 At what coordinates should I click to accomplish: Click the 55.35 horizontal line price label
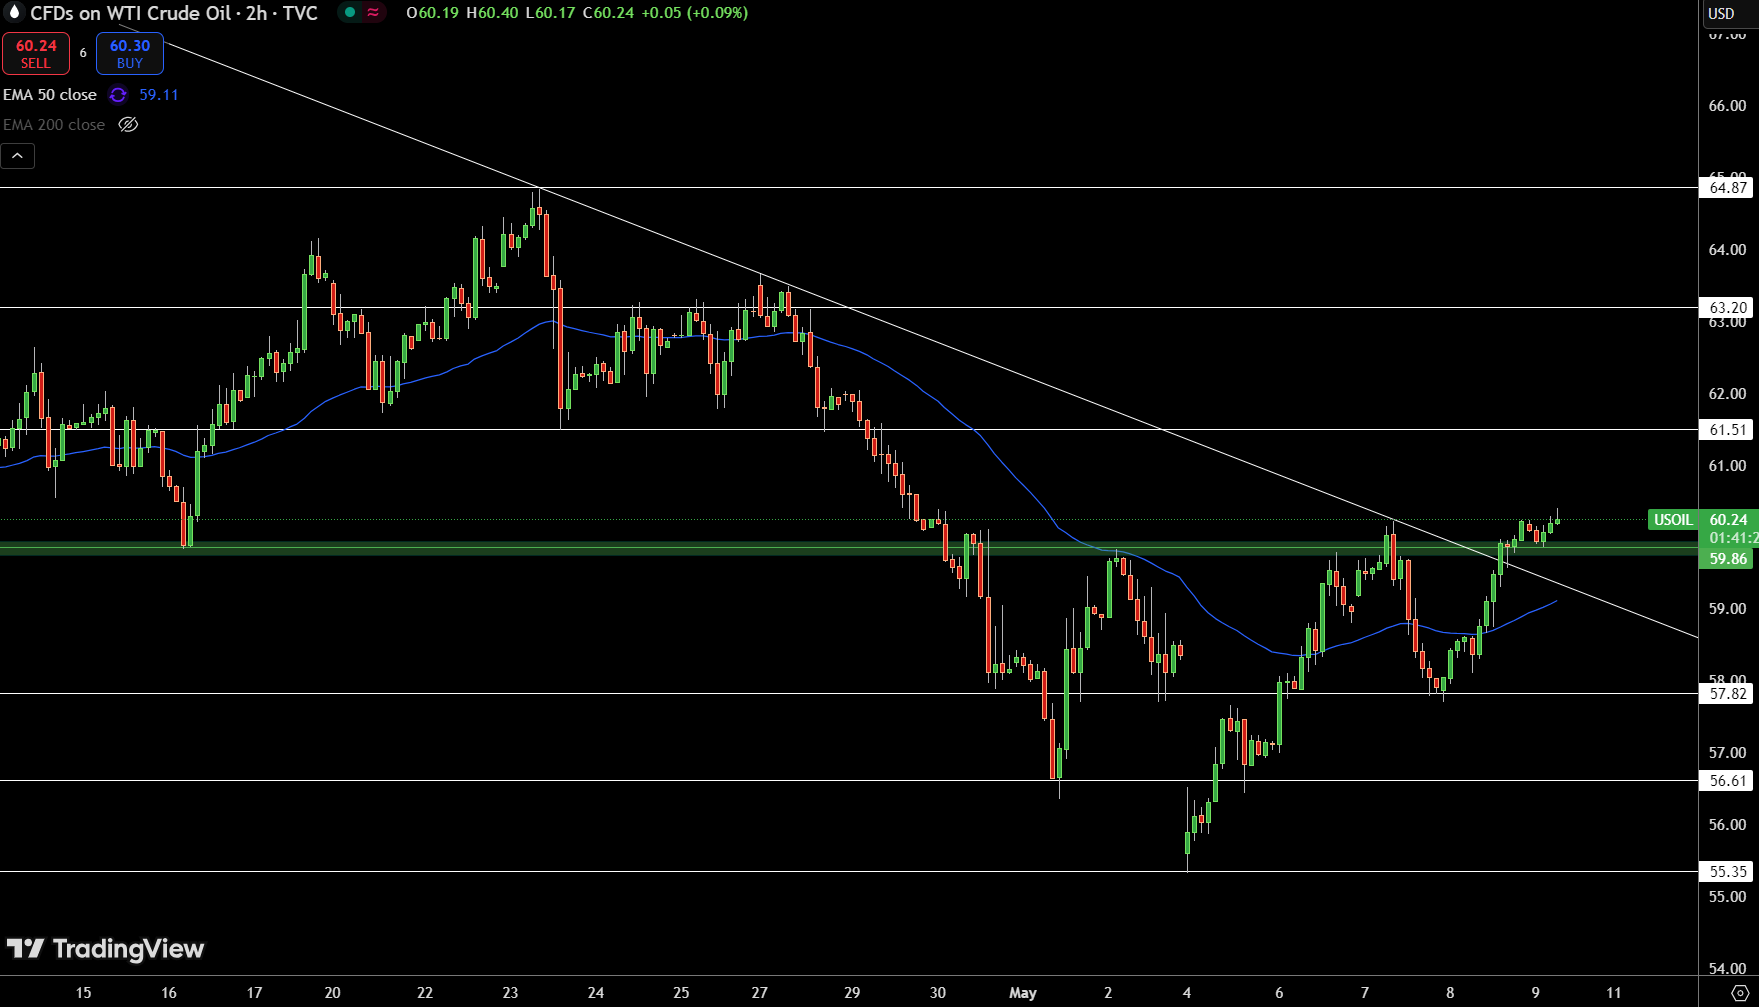coord(1727,872)
